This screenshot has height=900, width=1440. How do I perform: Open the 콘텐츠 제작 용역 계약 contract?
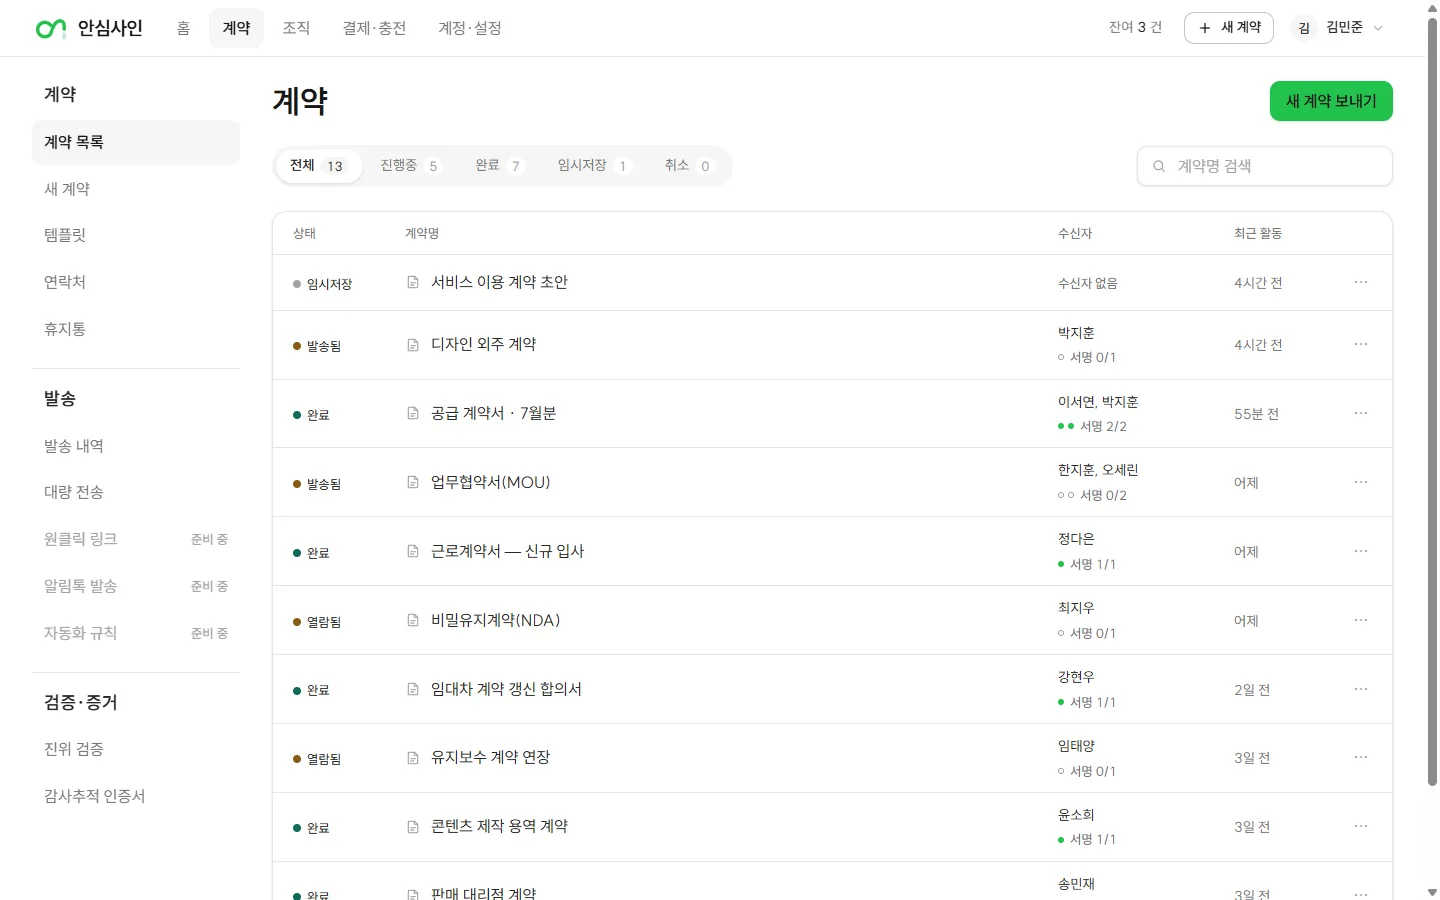499,826
